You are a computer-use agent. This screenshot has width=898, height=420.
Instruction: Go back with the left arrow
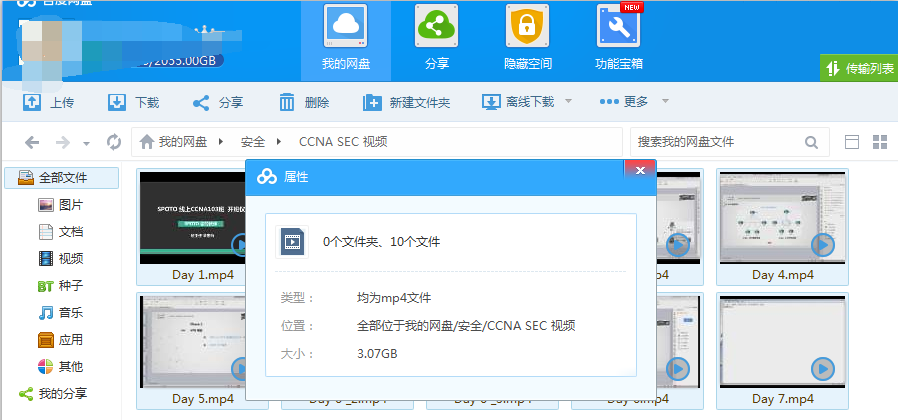[x=32, y=142]
